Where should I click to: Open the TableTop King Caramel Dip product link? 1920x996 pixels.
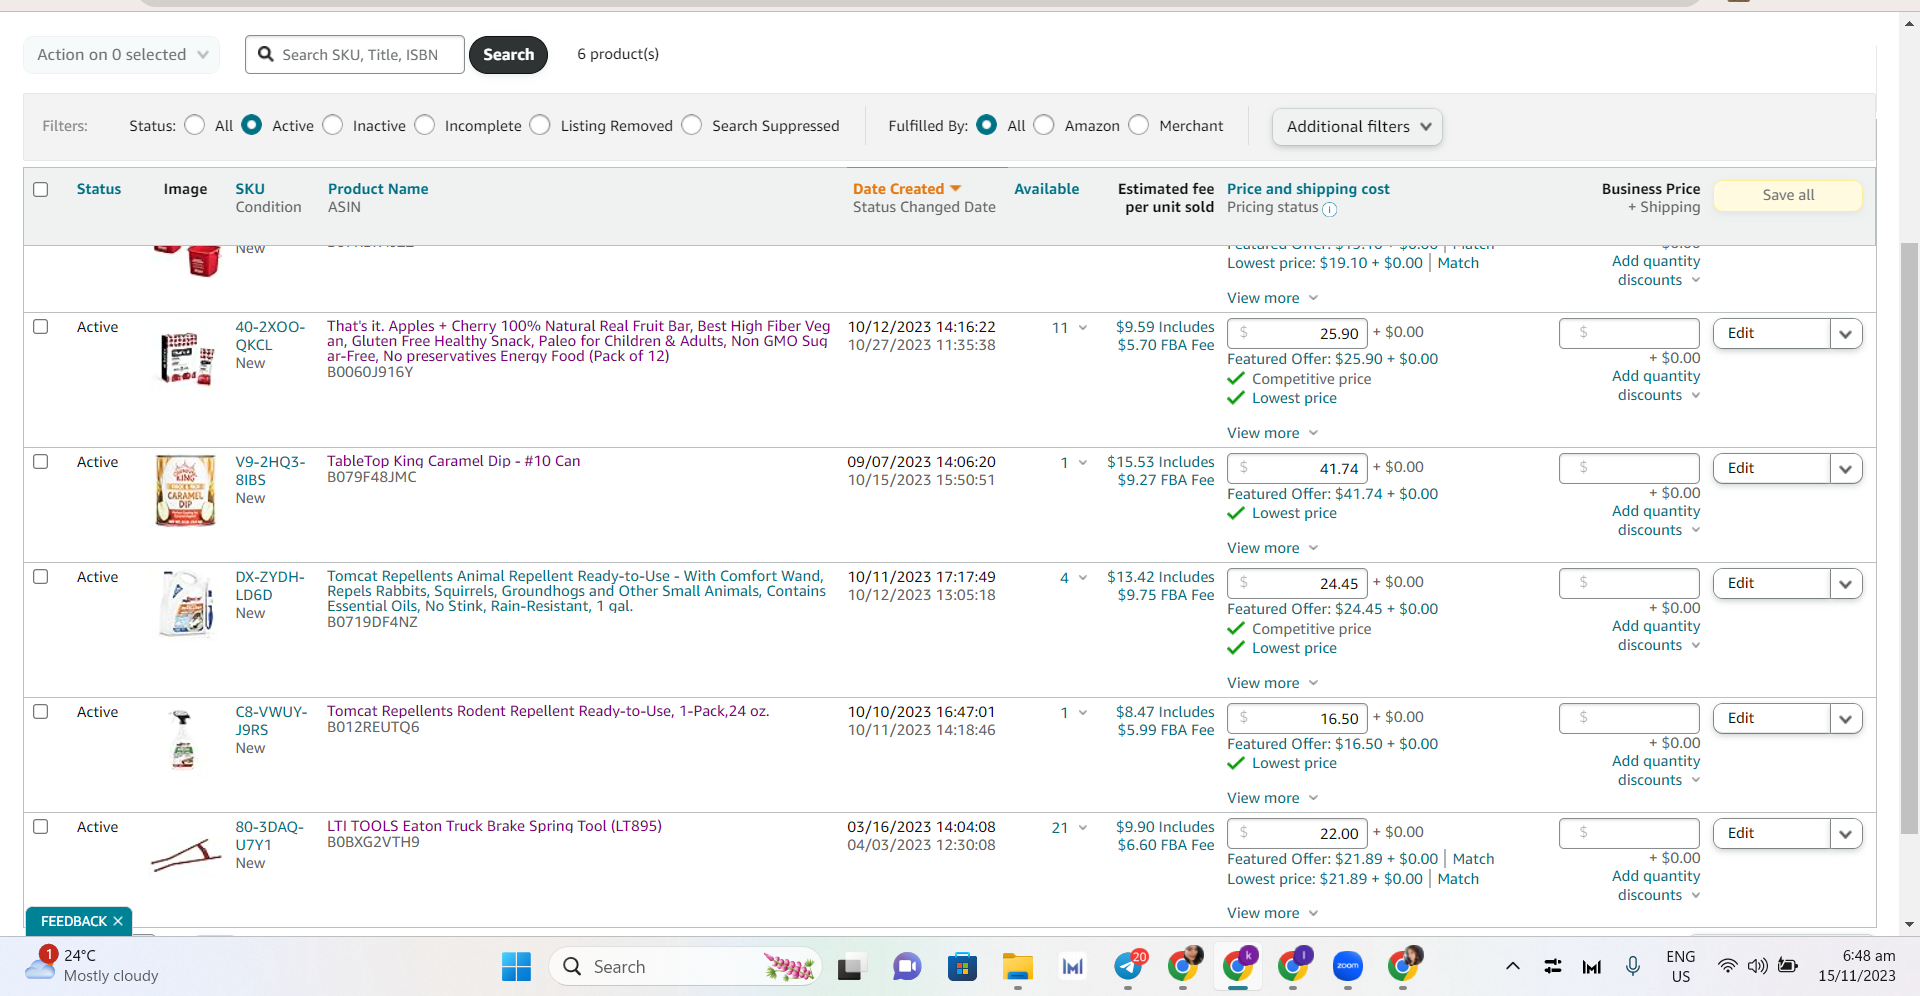coord(453,461)
